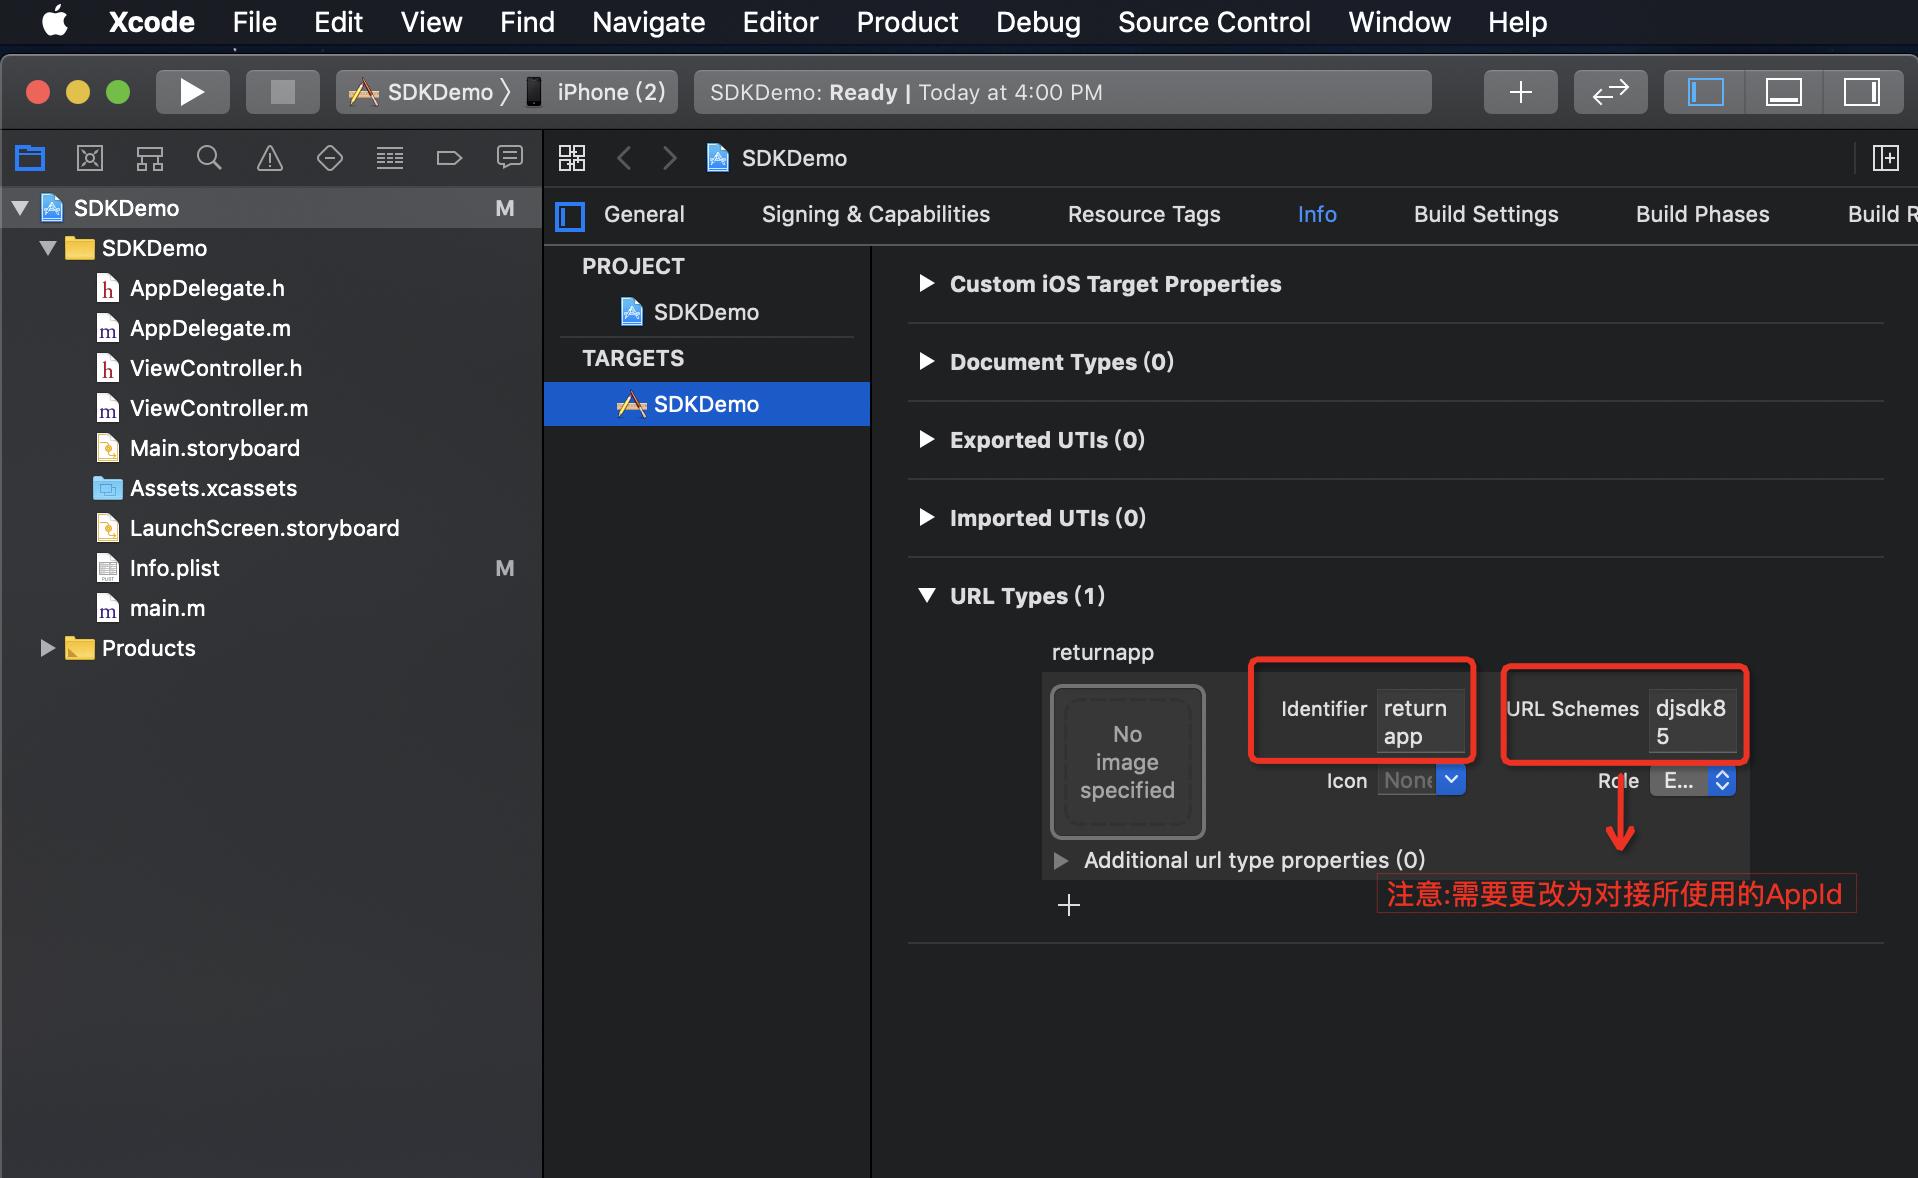Select ViewController.m file
The width and height of the screenshot is (1918, 1178).
218,408
